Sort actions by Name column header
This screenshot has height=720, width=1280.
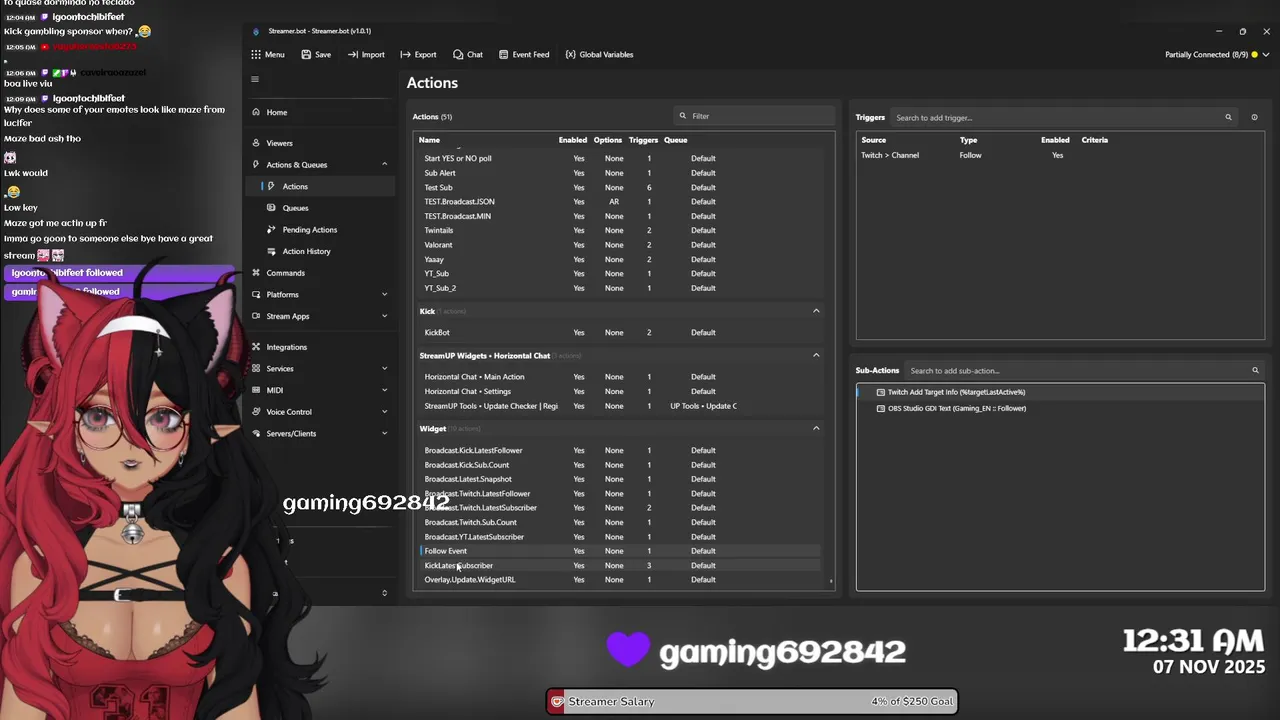pyautogui.click(x=429, y=140)
